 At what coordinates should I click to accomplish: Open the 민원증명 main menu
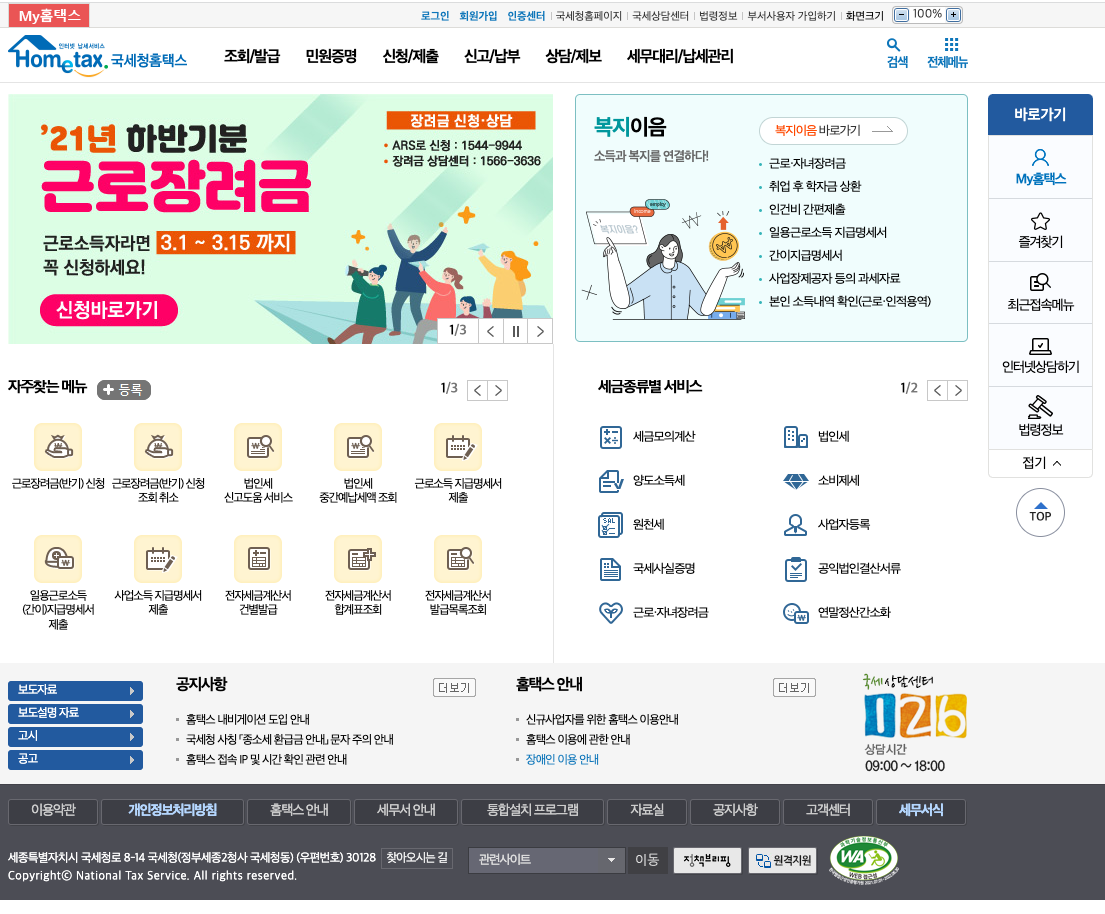point(331,56)
